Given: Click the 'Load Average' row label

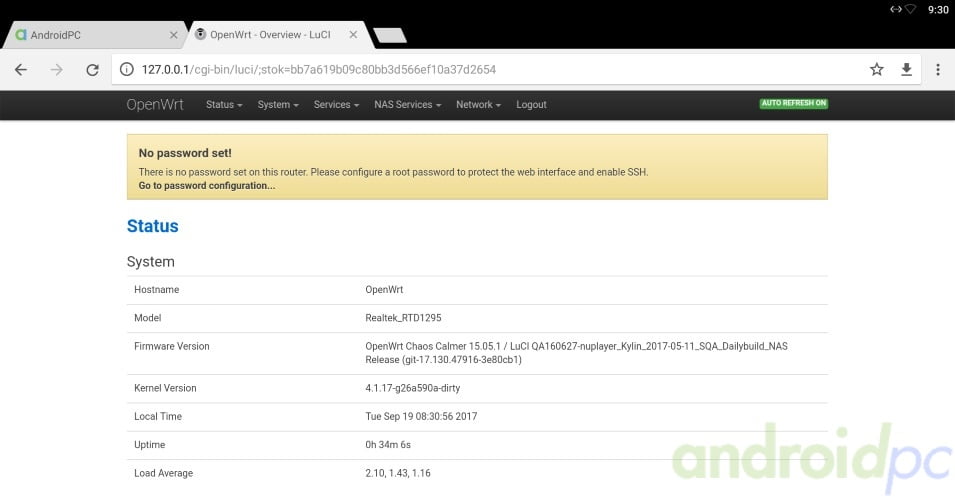Looking at the screenshot, I should coord(163,473).
